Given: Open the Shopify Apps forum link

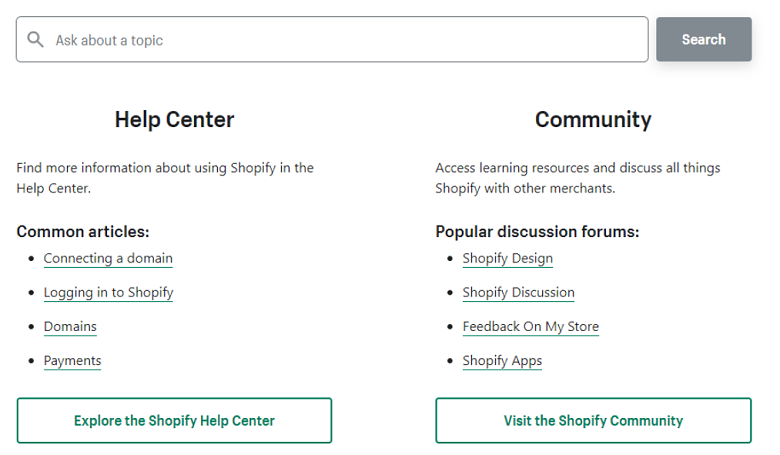Looking at the screenshot, I should coord(502,361).
